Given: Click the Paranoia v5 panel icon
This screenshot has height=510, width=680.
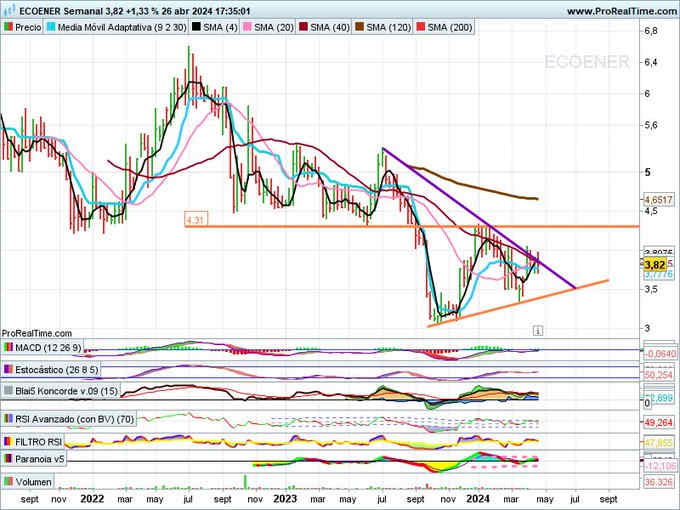Looking at the screenshot, I should click(8, 458).
